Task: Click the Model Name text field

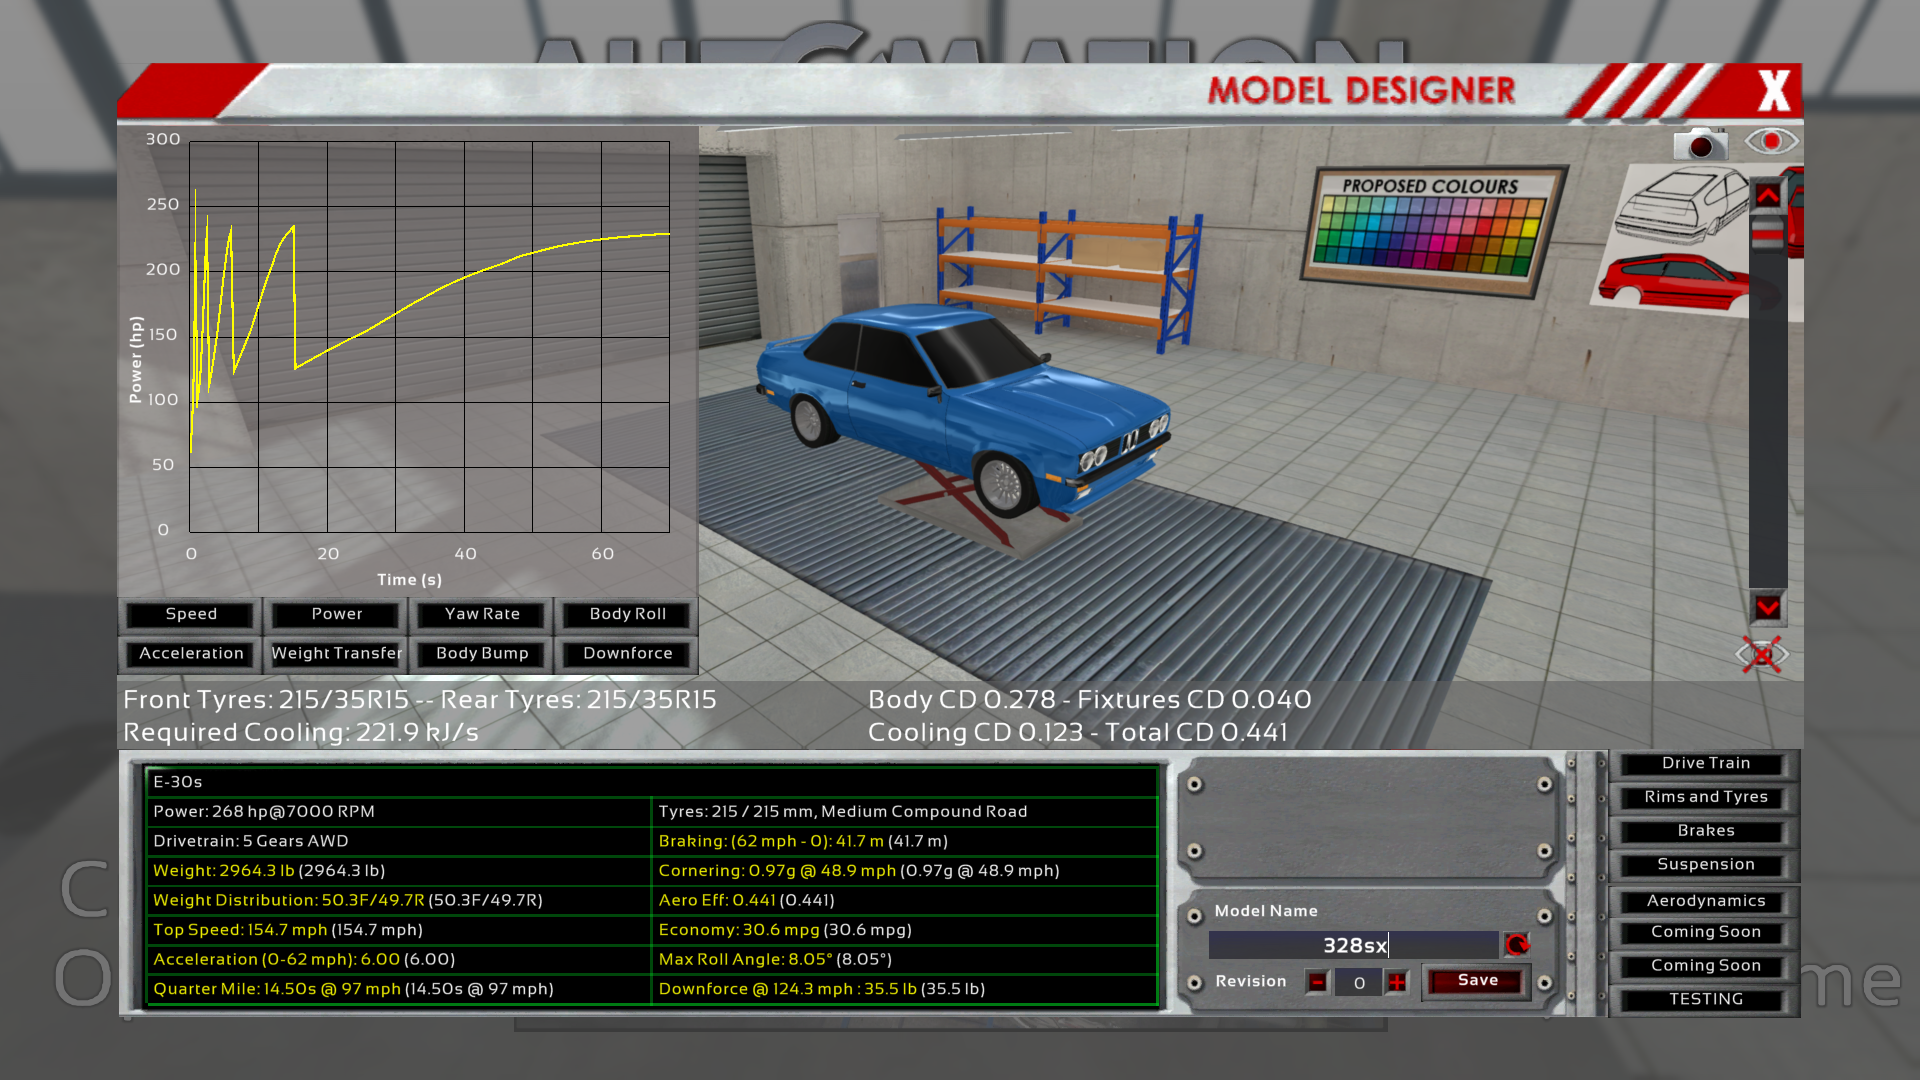Action: click(1353, 945)
